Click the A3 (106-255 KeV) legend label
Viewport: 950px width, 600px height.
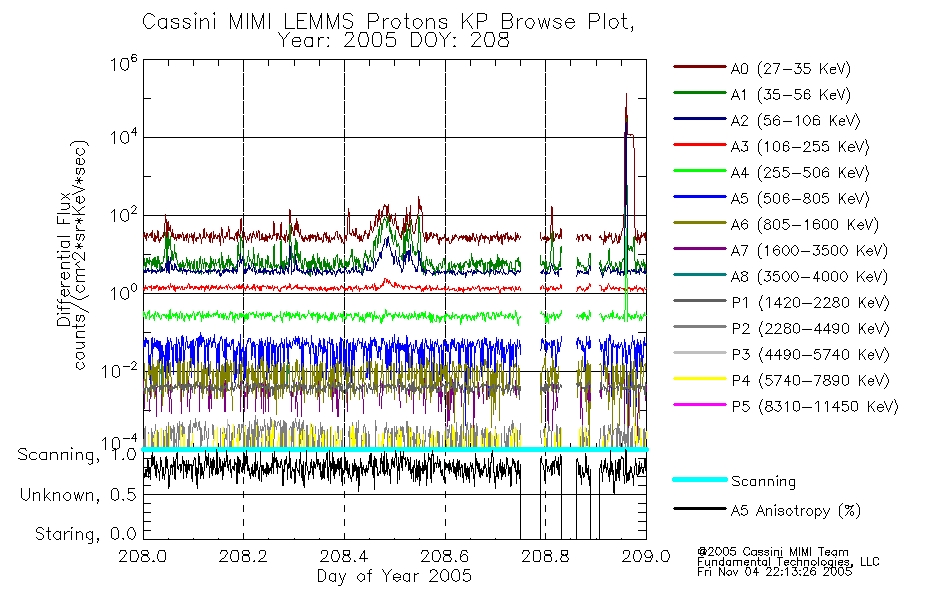click(x=800, y=147)
